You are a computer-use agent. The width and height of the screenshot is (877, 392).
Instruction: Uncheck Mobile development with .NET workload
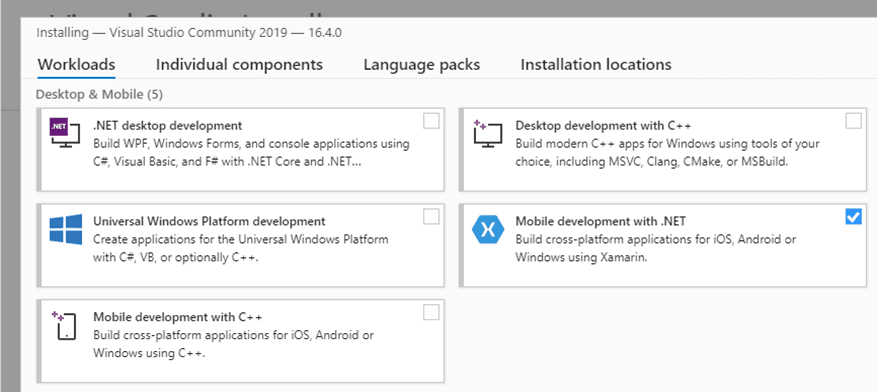[854, 216]
